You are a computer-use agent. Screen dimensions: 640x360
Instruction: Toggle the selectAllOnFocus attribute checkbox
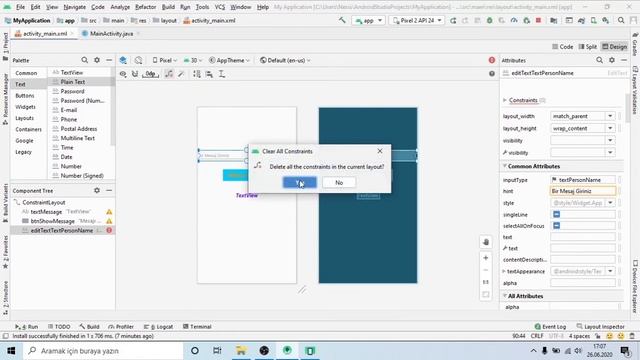(556, 225)
